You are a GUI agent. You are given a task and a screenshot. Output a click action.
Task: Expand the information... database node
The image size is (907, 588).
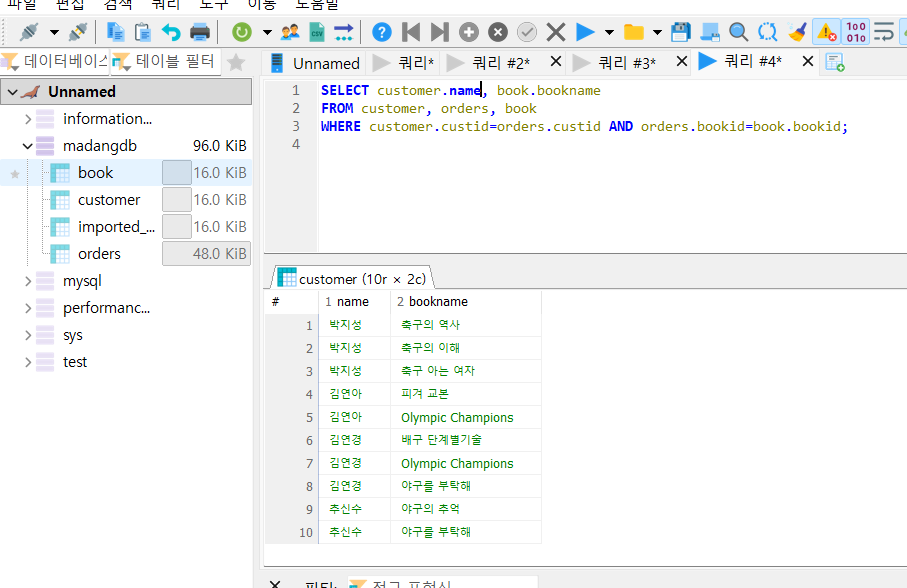click(x=28, y=119)
